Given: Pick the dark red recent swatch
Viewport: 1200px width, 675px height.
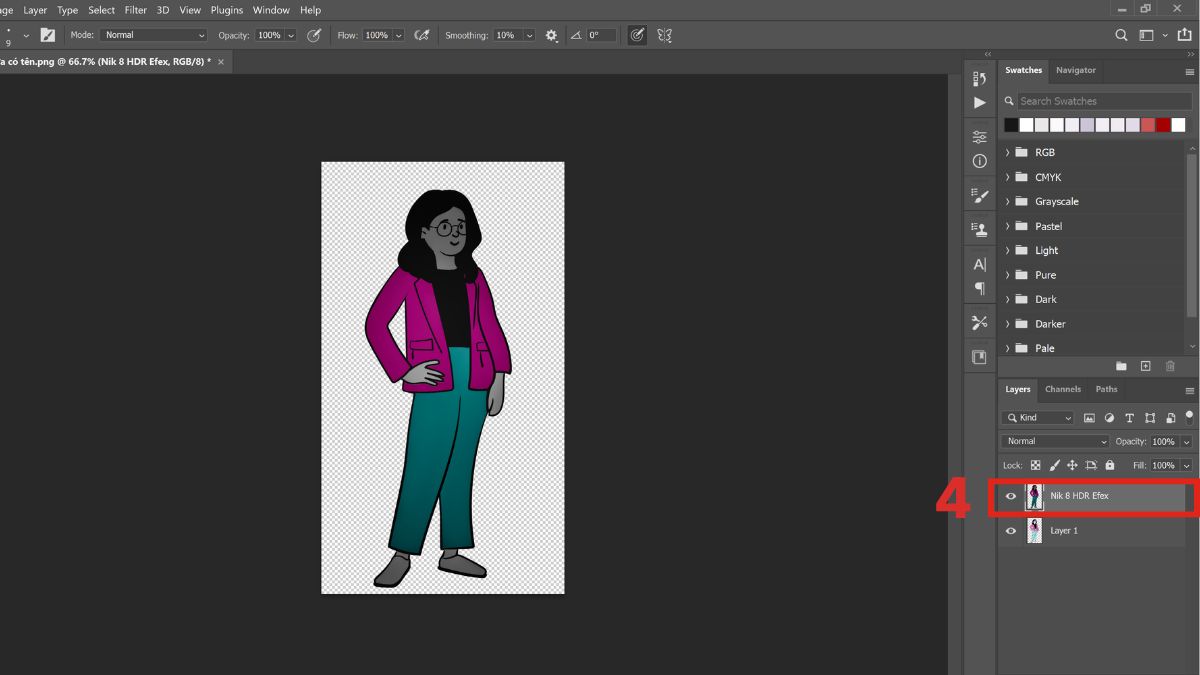Looking at the screenshot, I should 1162,125.
